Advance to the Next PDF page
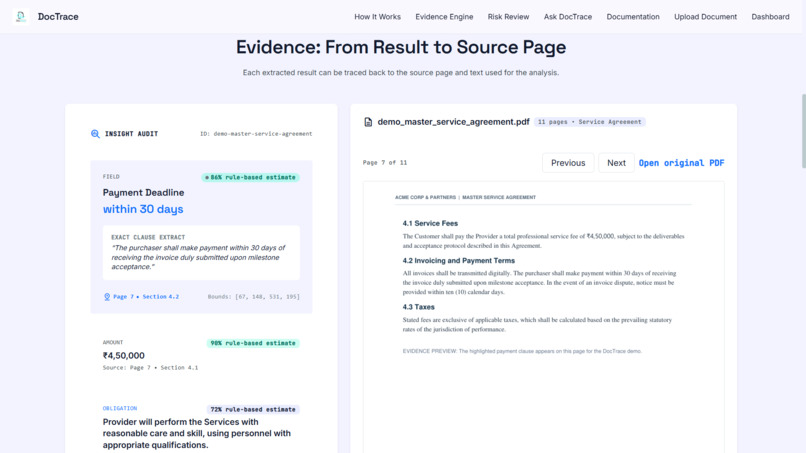 pyautogui.click(x=616, y=162)
